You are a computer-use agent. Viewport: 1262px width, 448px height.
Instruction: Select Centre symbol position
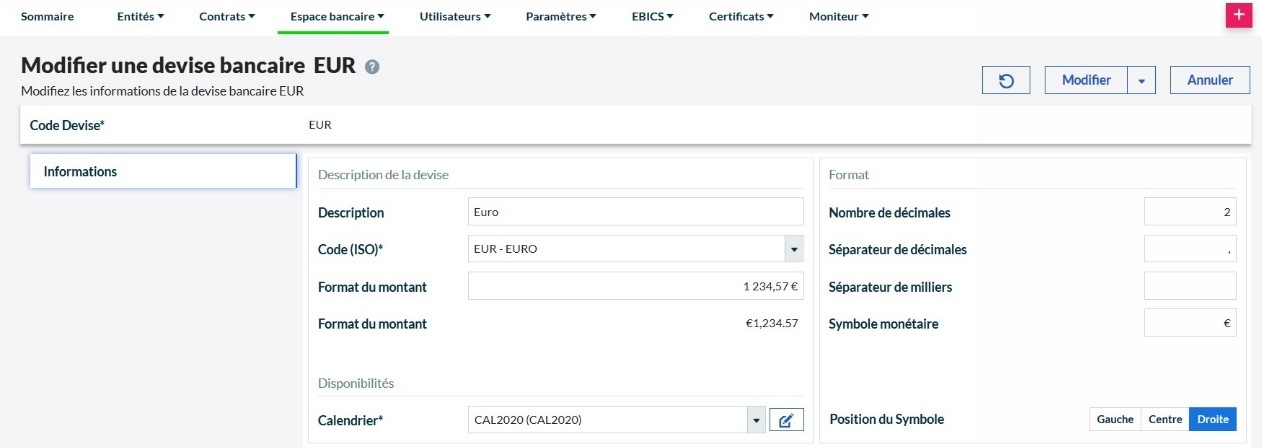(1165, 420)
